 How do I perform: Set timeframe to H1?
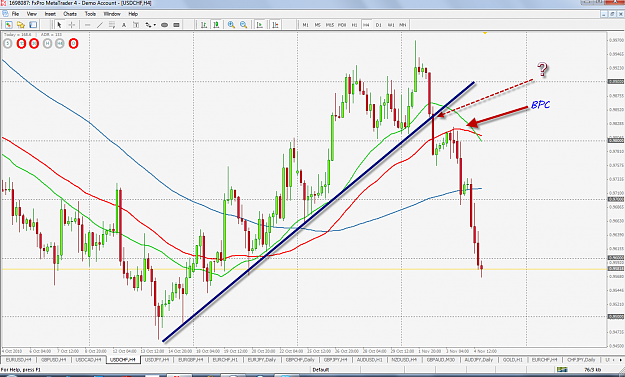[x=354, y=25]
